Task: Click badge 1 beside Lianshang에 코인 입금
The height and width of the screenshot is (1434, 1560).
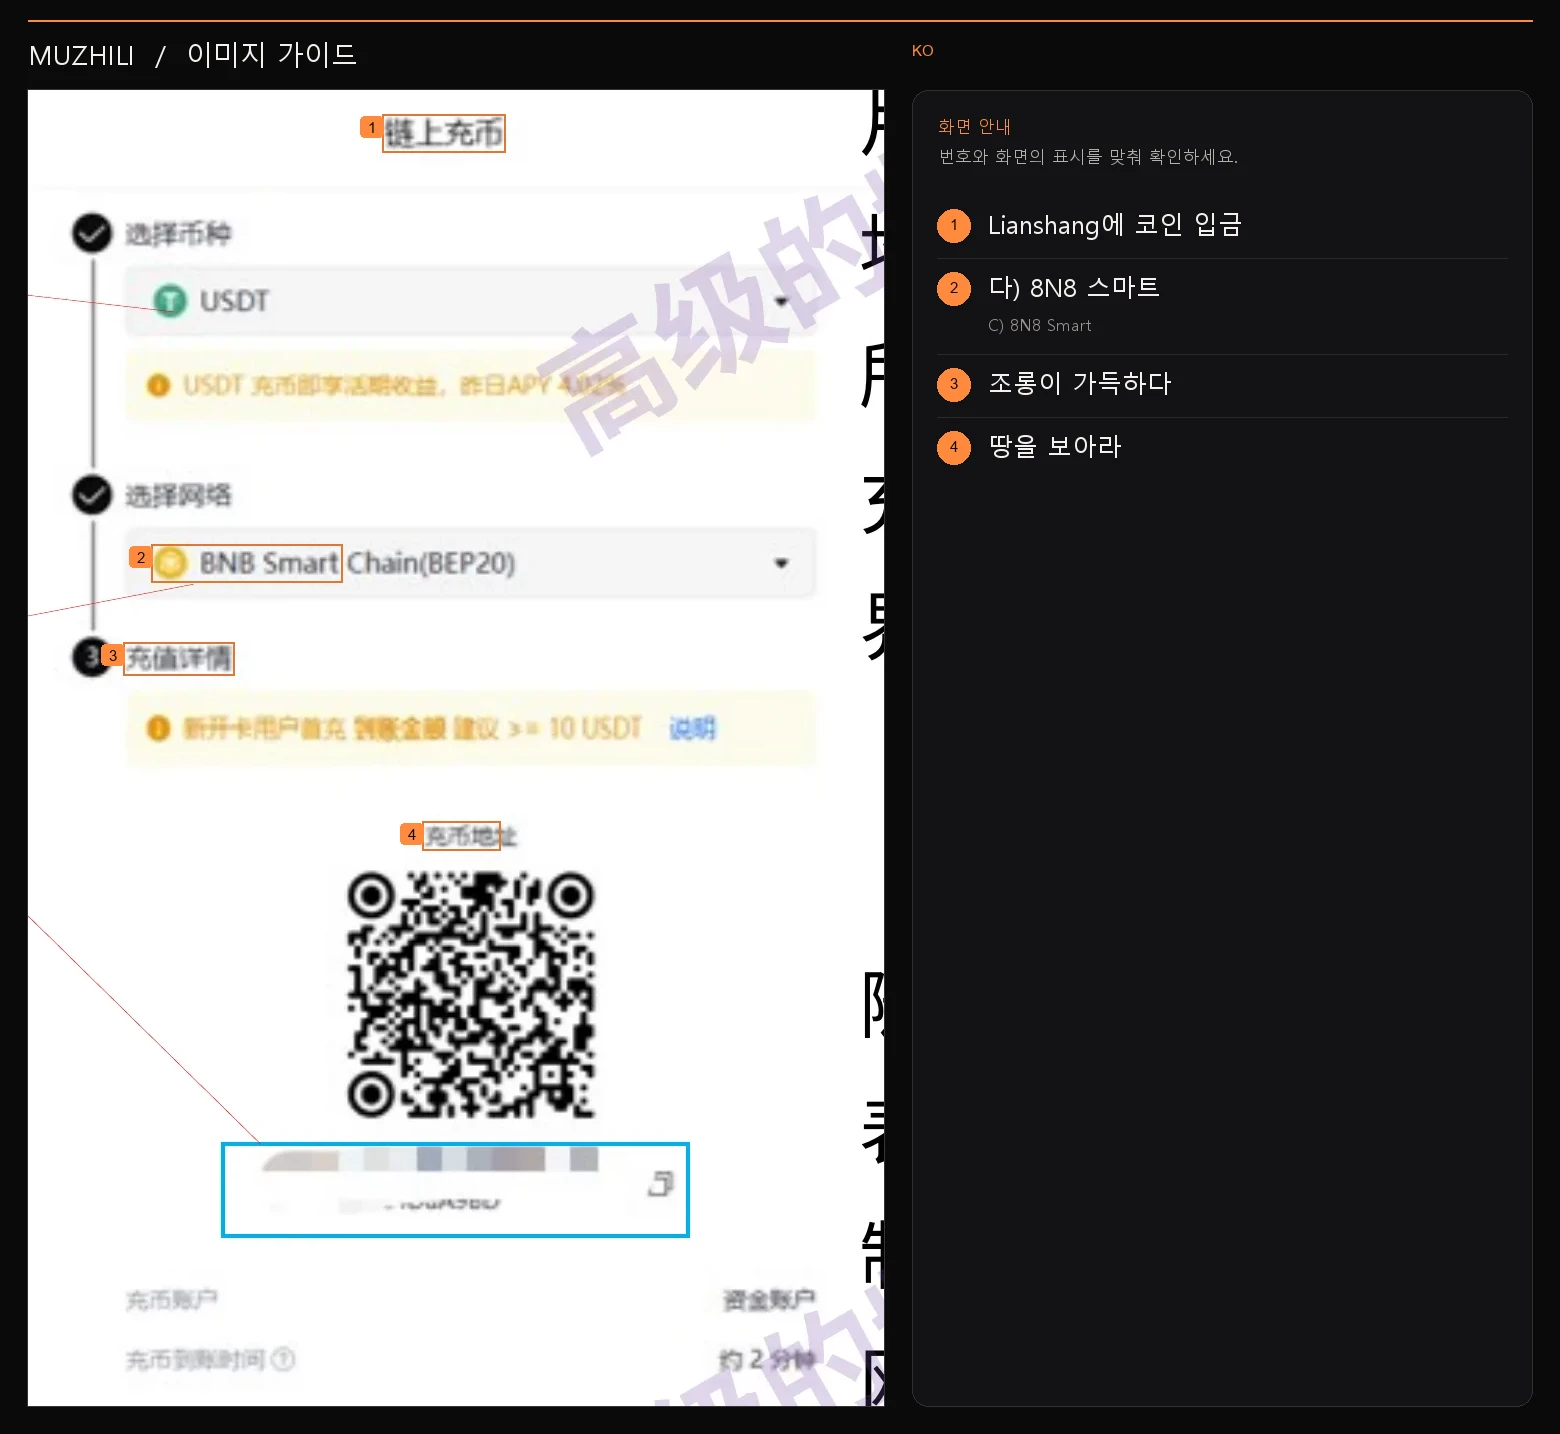Action: coord(954,225)
